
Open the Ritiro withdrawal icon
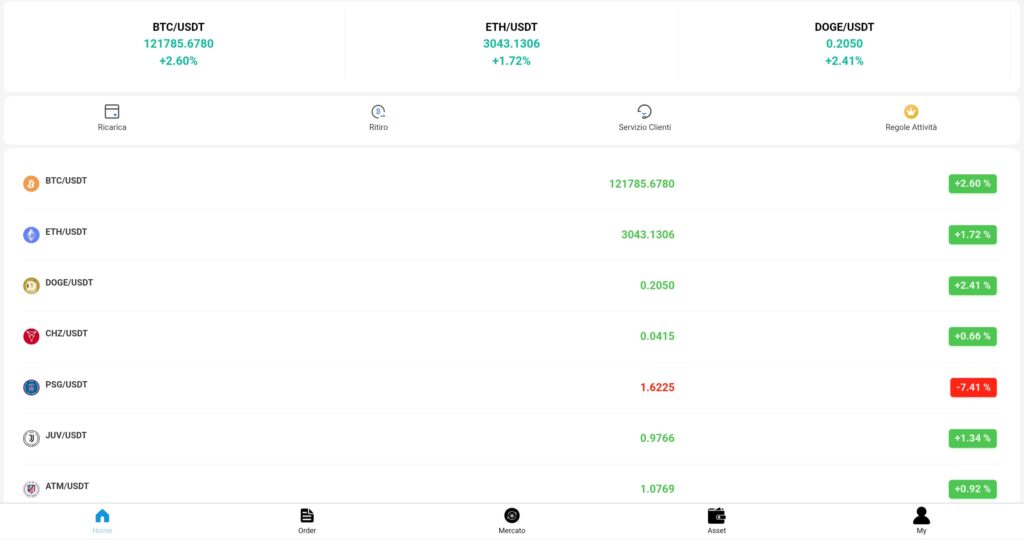378,112
